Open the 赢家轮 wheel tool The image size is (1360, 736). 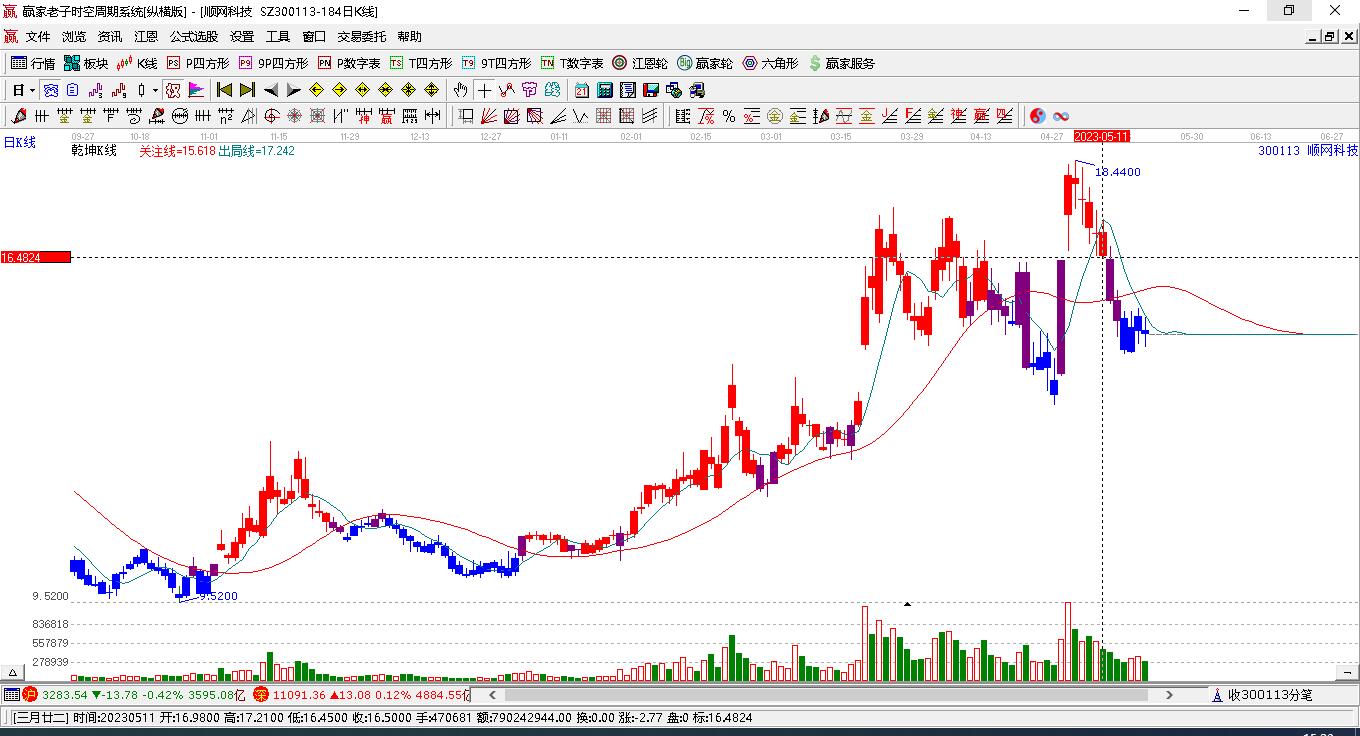[x=705, y=63]
